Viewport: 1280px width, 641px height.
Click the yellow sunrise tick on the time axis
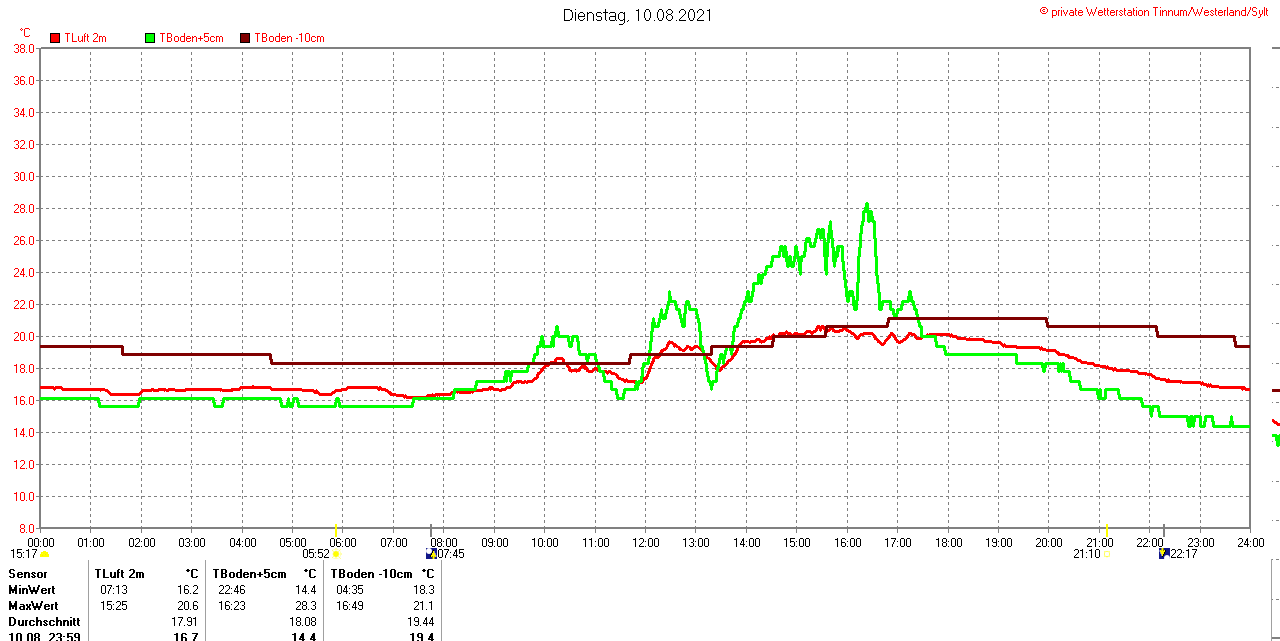click(x=337, y=528)
